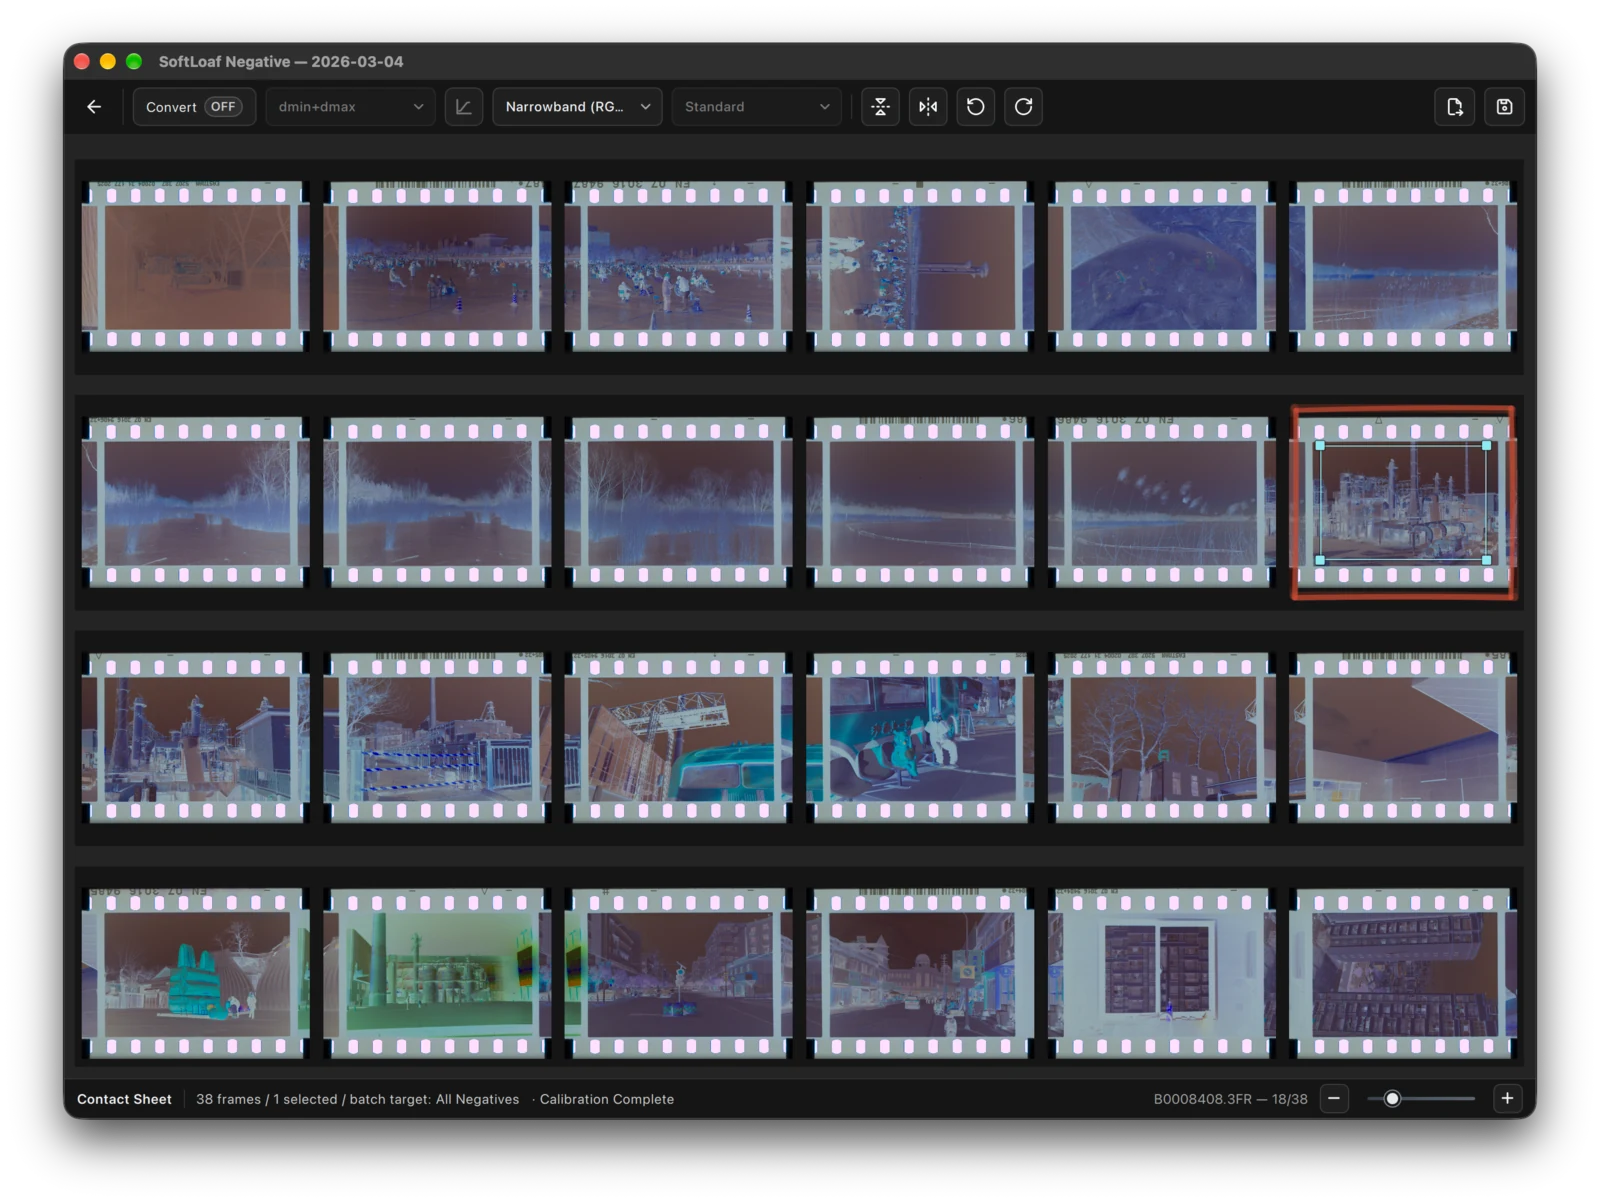Toggle the Convert OFF switch
Image resolution: width=1600 pixels, height=1203 pixels.
(194, 107)
